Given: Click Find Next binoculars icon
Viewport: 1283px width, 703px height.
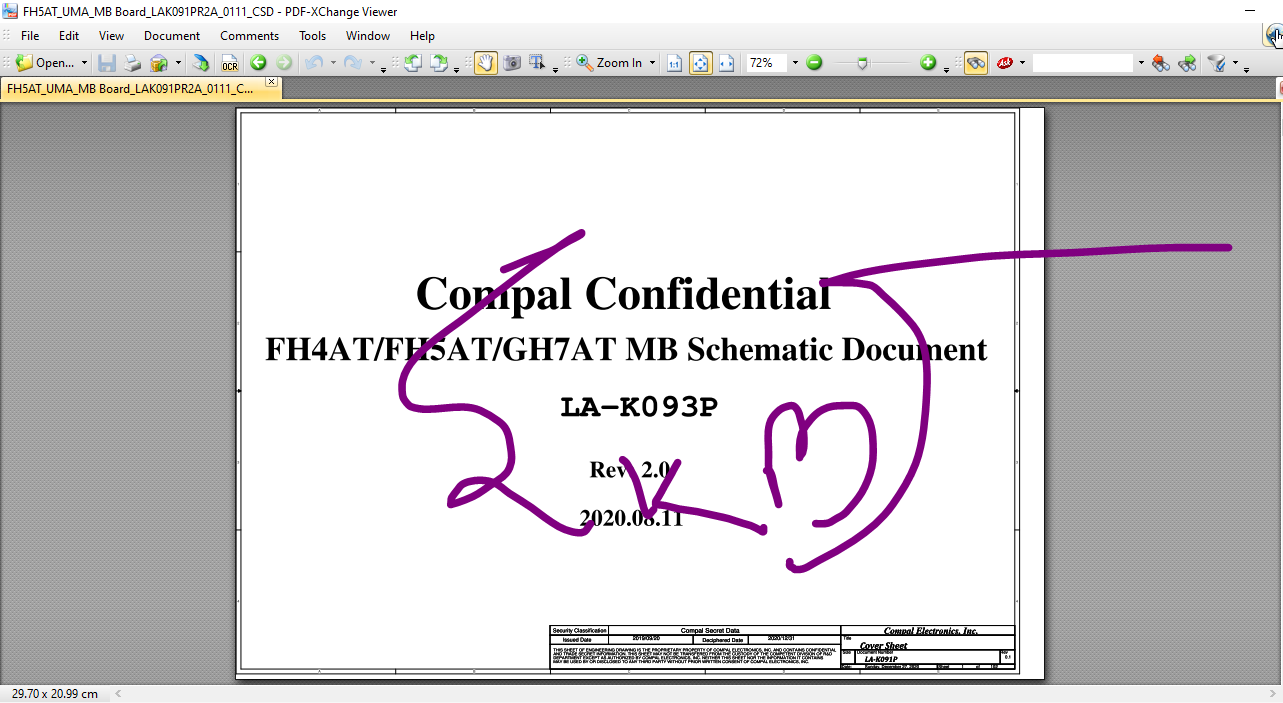Looking at the screenshot, I should [x=1187, y=63].
